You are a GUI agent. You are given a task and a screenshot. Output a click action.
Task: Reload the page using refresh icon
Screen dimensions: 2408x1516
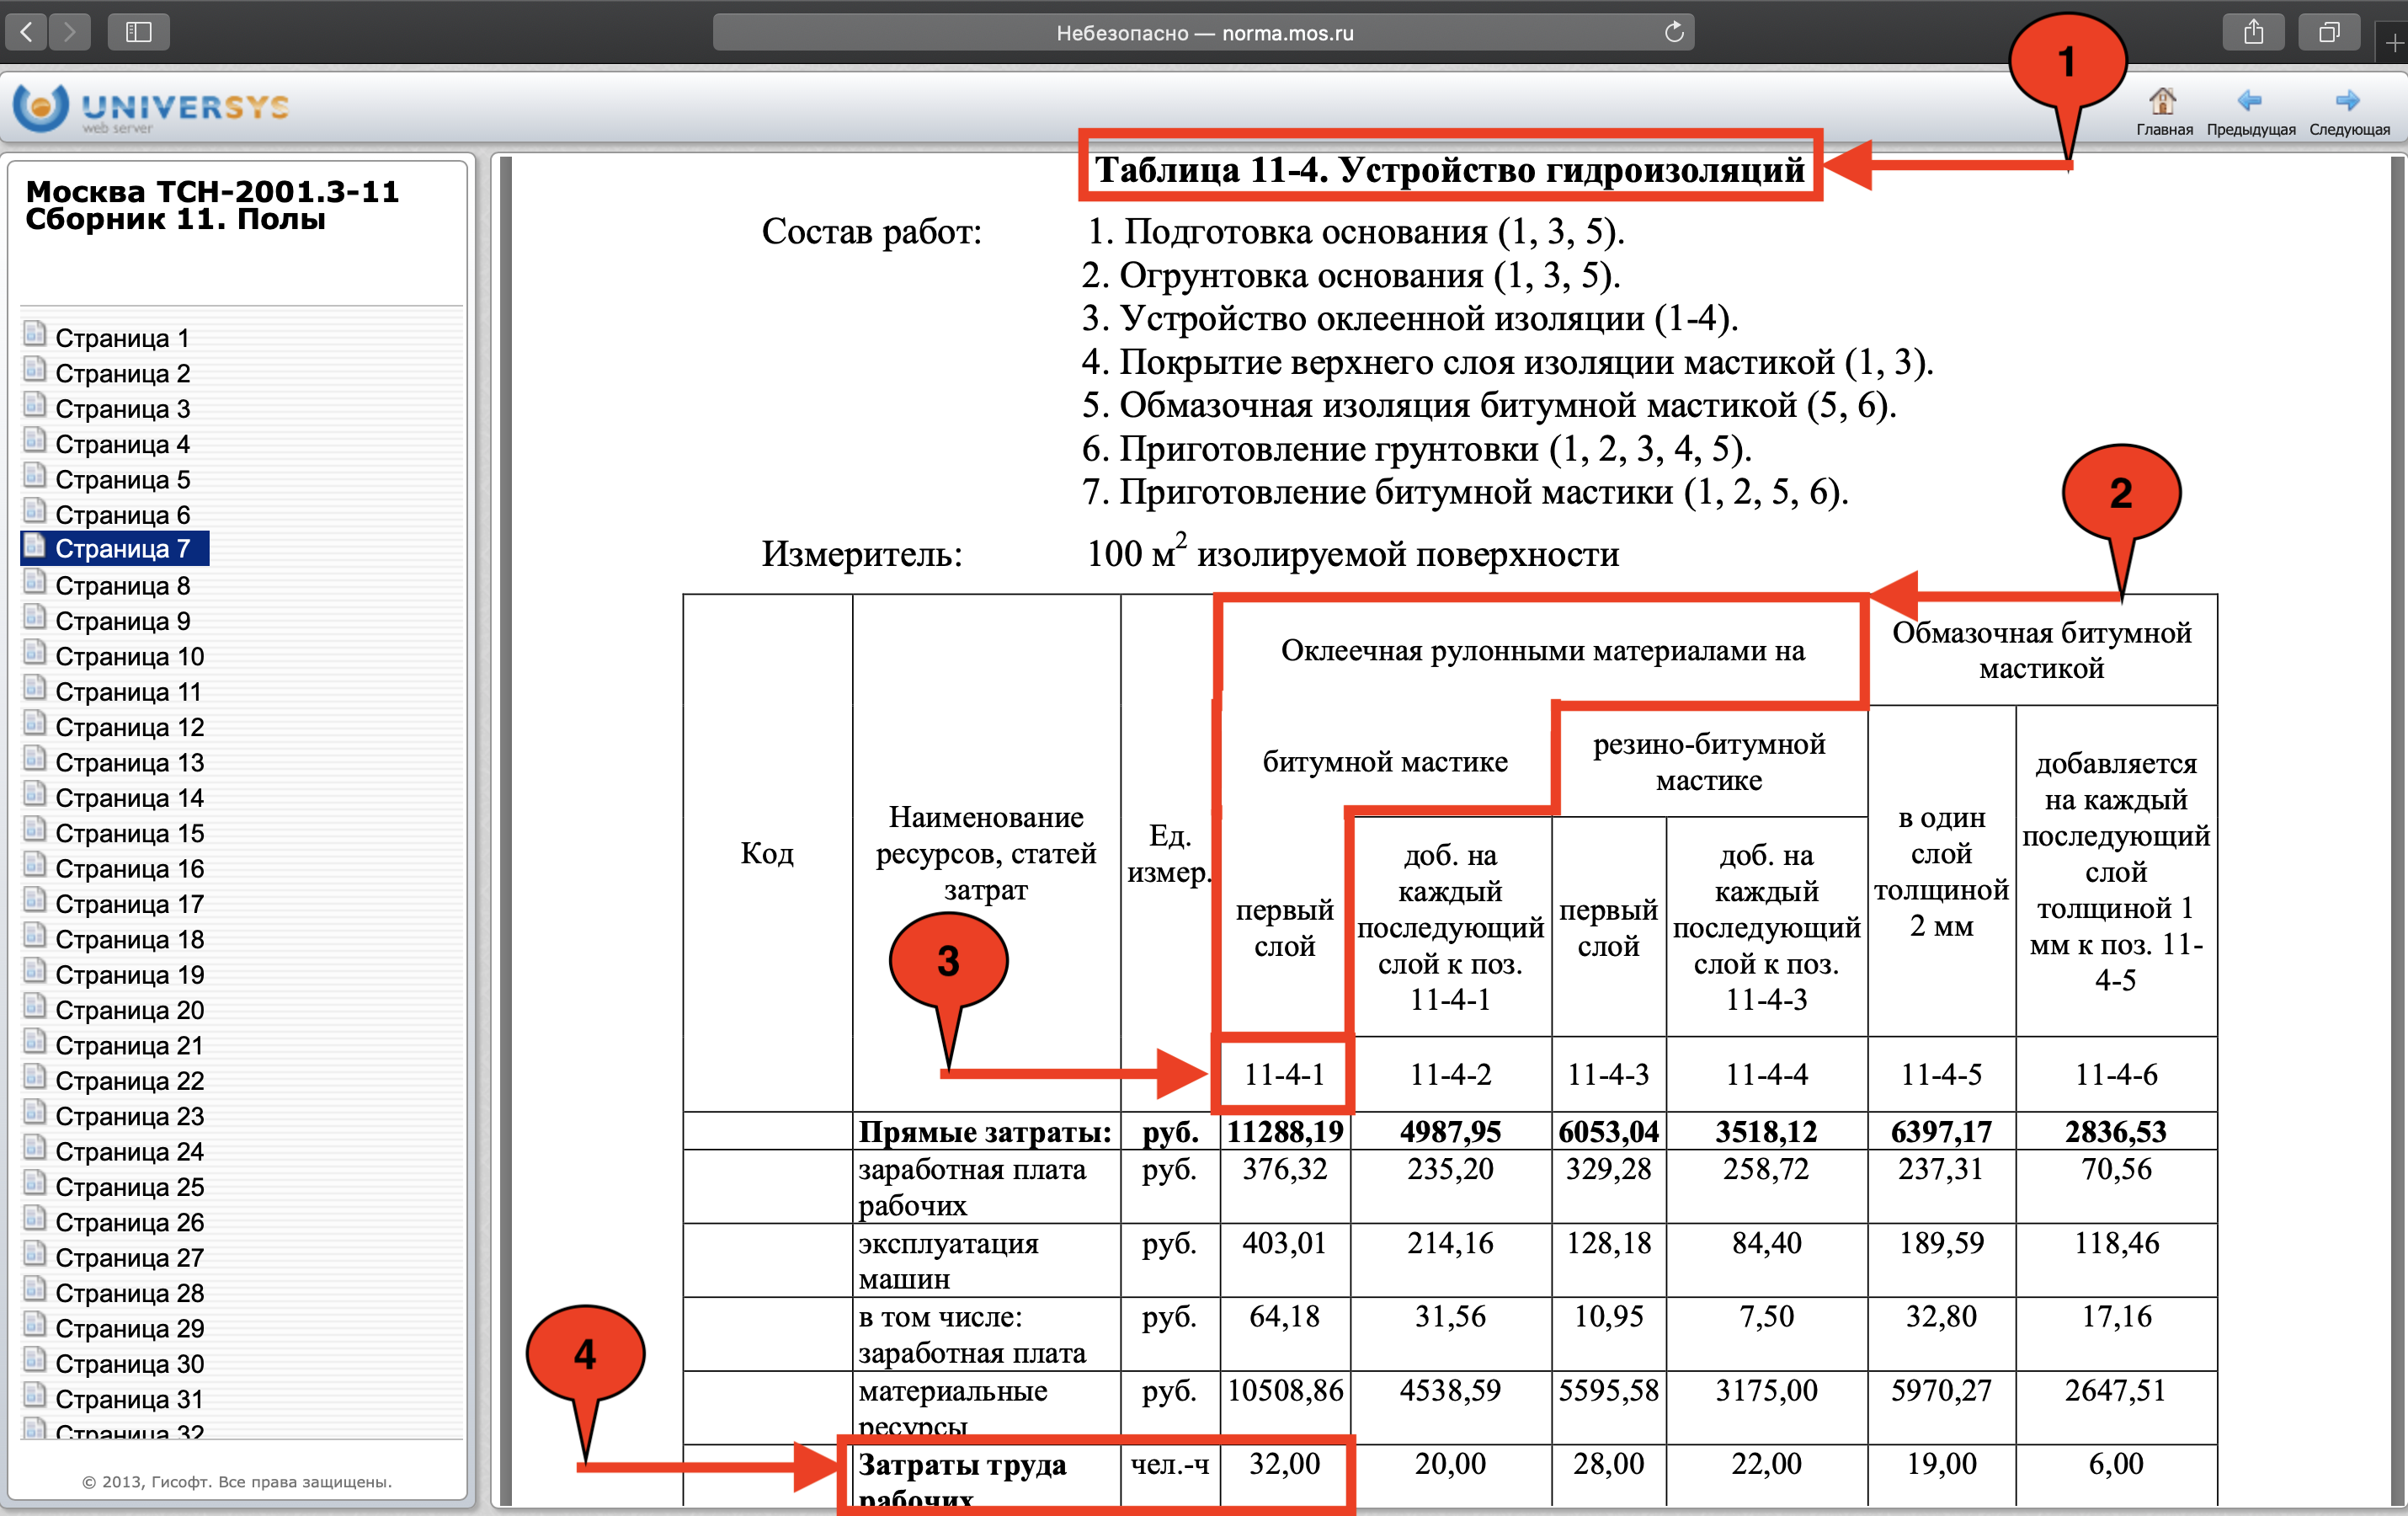(1674, 32)
